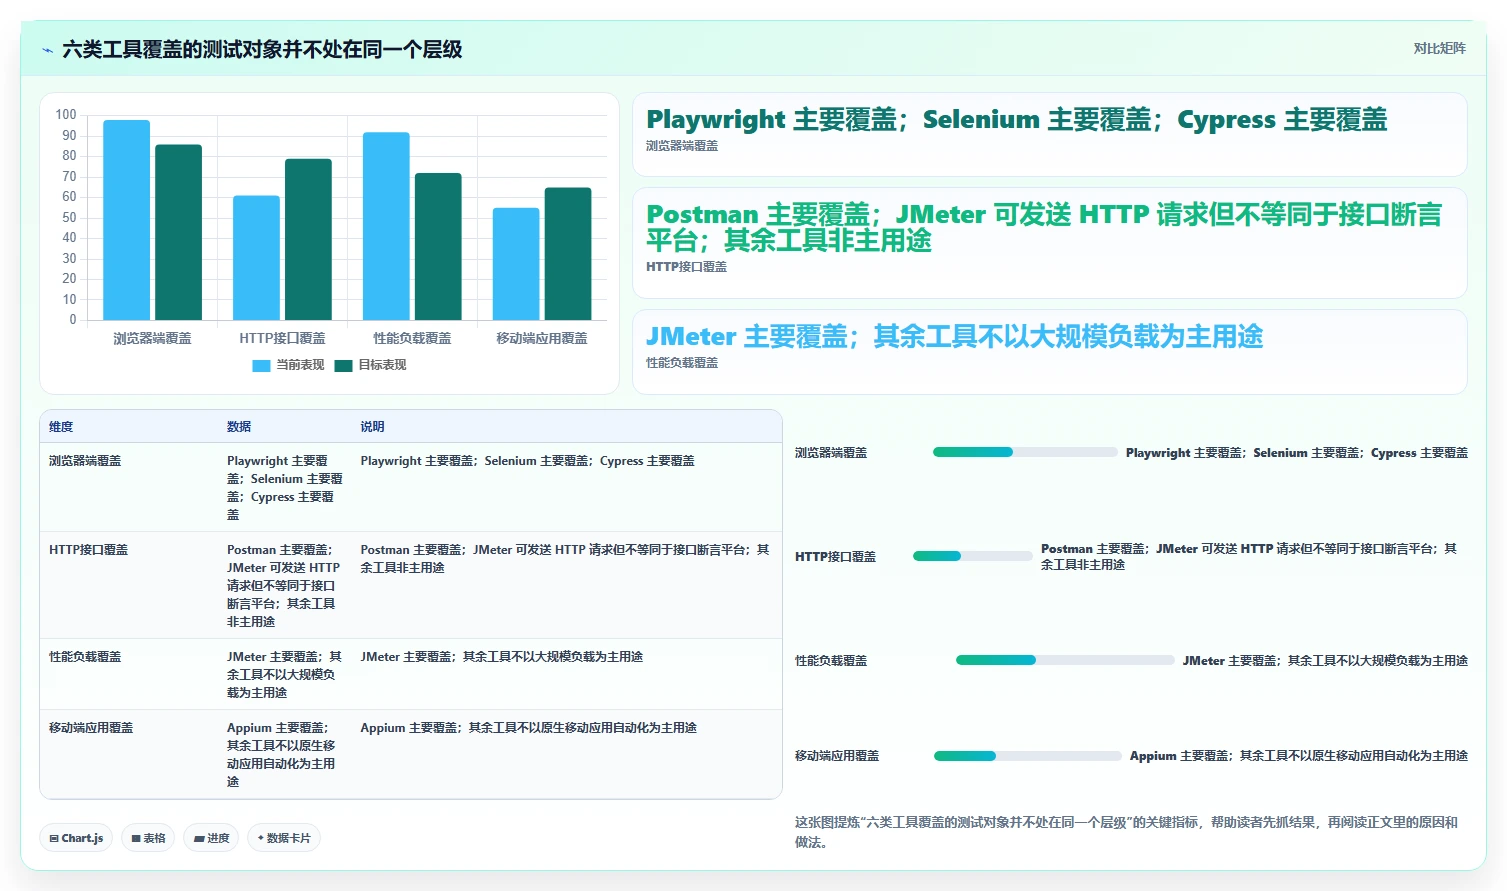1507x891 pixels.
Task: Select the HTTP接口覆盖 table row cell
Action: click(x=88, y=550)
